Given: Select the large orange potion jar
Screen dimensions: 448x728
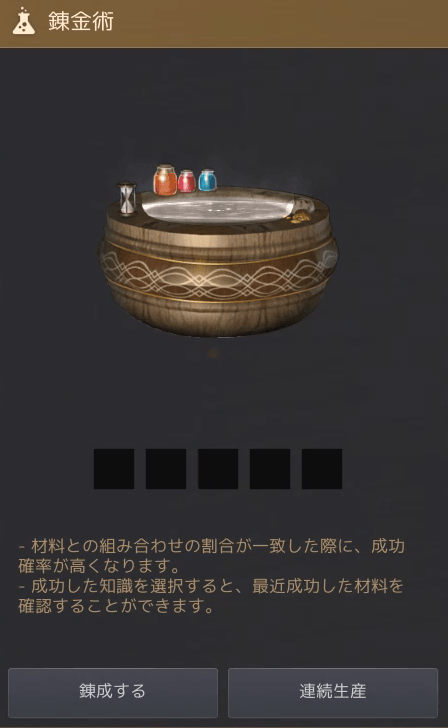Looking at the screenshot, I should [165, 180].
